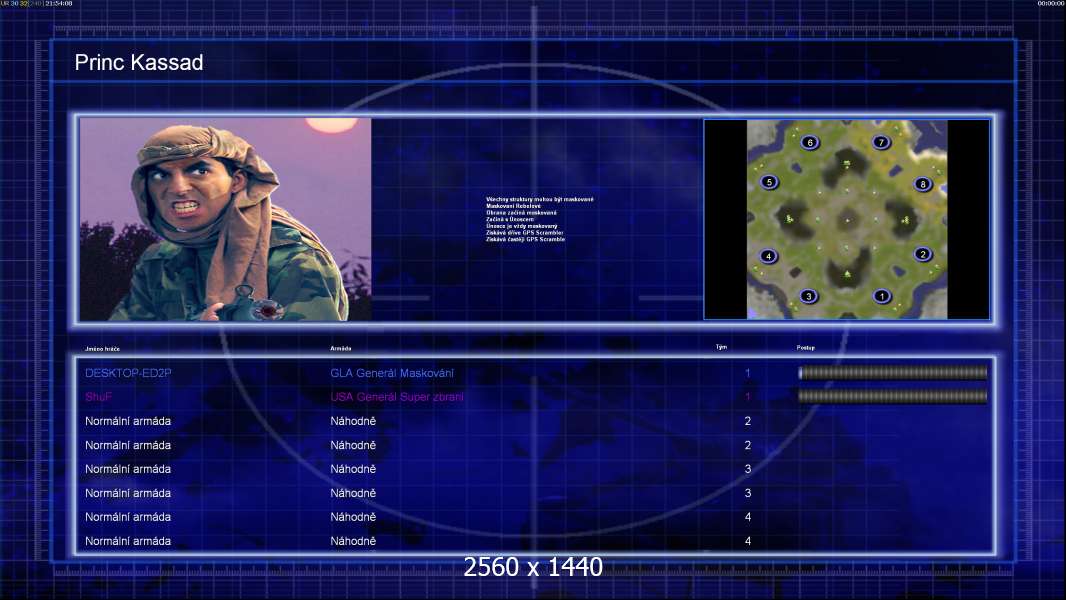Image resolution: width=1066 pixels, height=600 pixels.
Task: Click start position 4 marker on minimap
Action: 768,255
